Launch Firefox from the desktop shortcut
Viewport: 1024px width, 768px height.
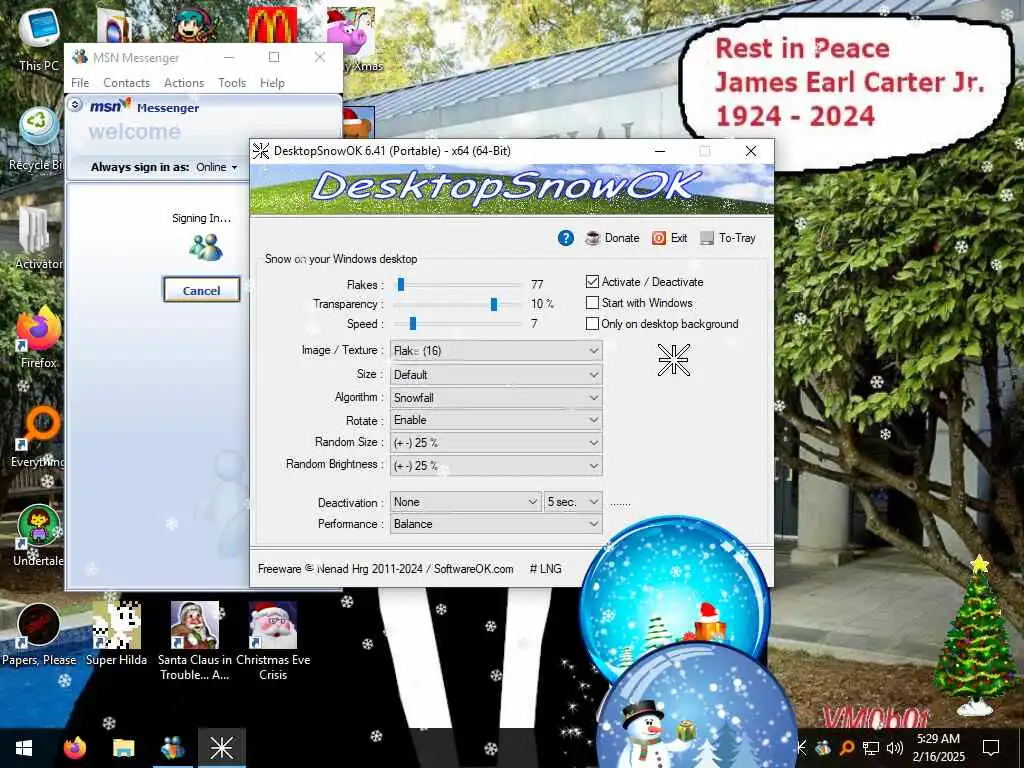click(x=38, y=338)
